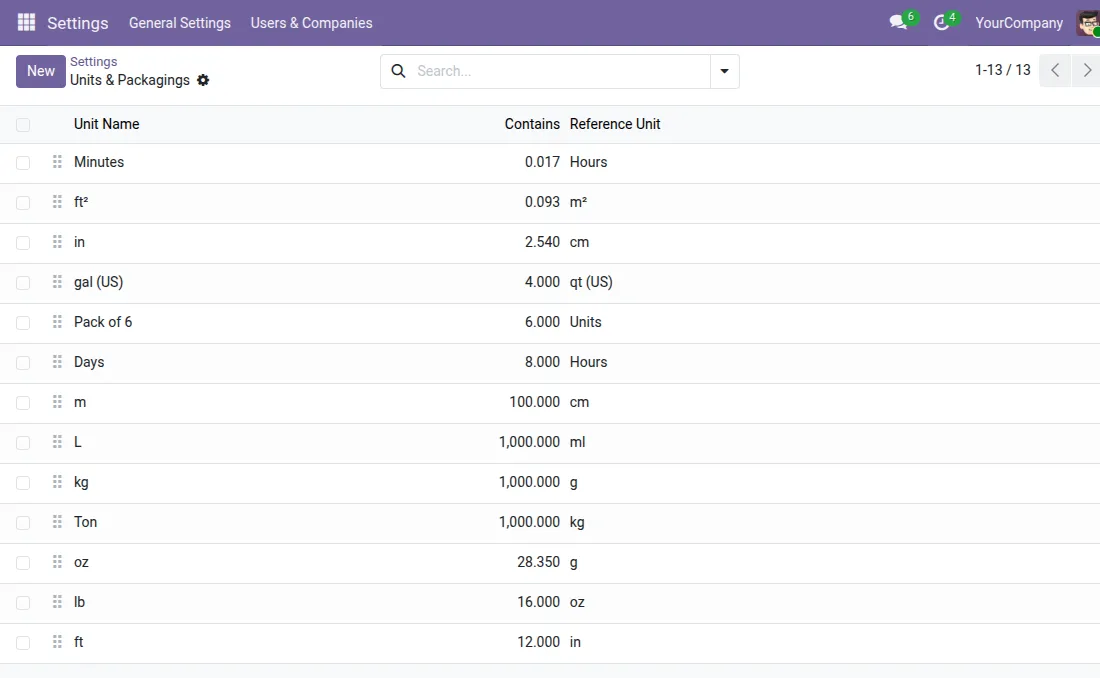Grab the drag handle for Minutes row
Image resolution: width=1100 pixels, height=678 pixels.
tap(57, 162)
